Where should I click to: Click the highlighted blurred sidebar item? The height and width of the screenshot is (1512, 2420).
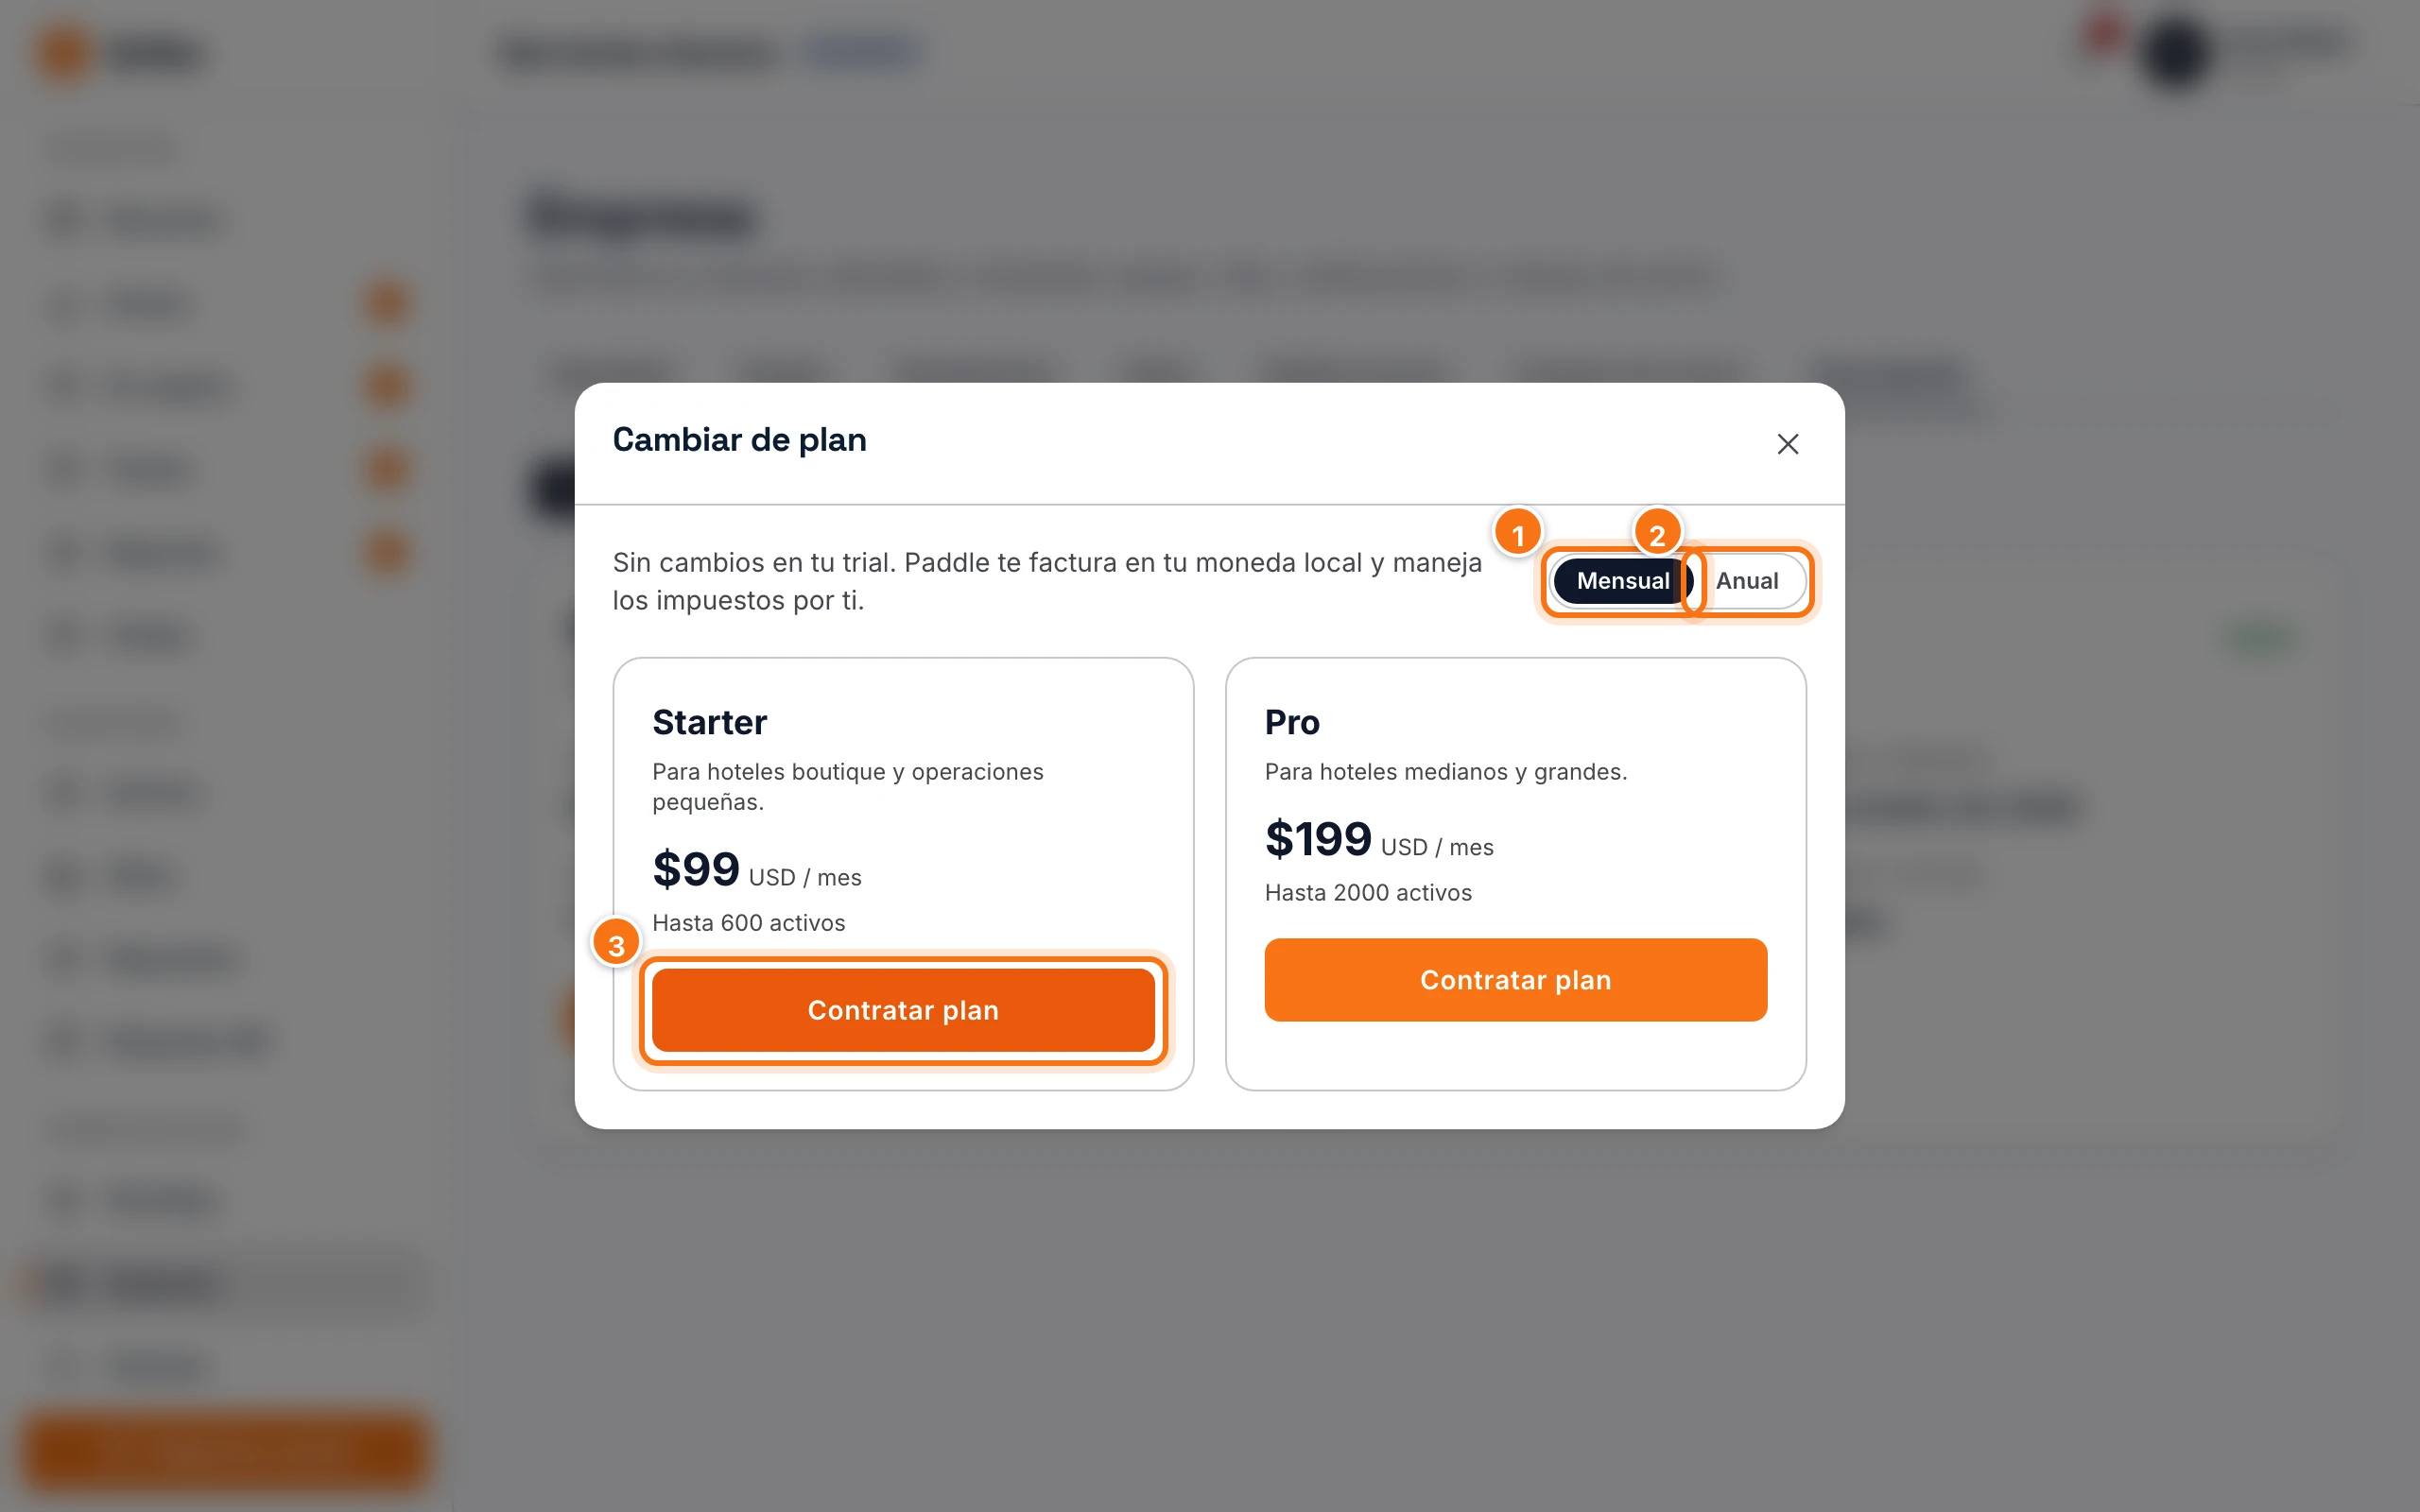point(226,1283)
